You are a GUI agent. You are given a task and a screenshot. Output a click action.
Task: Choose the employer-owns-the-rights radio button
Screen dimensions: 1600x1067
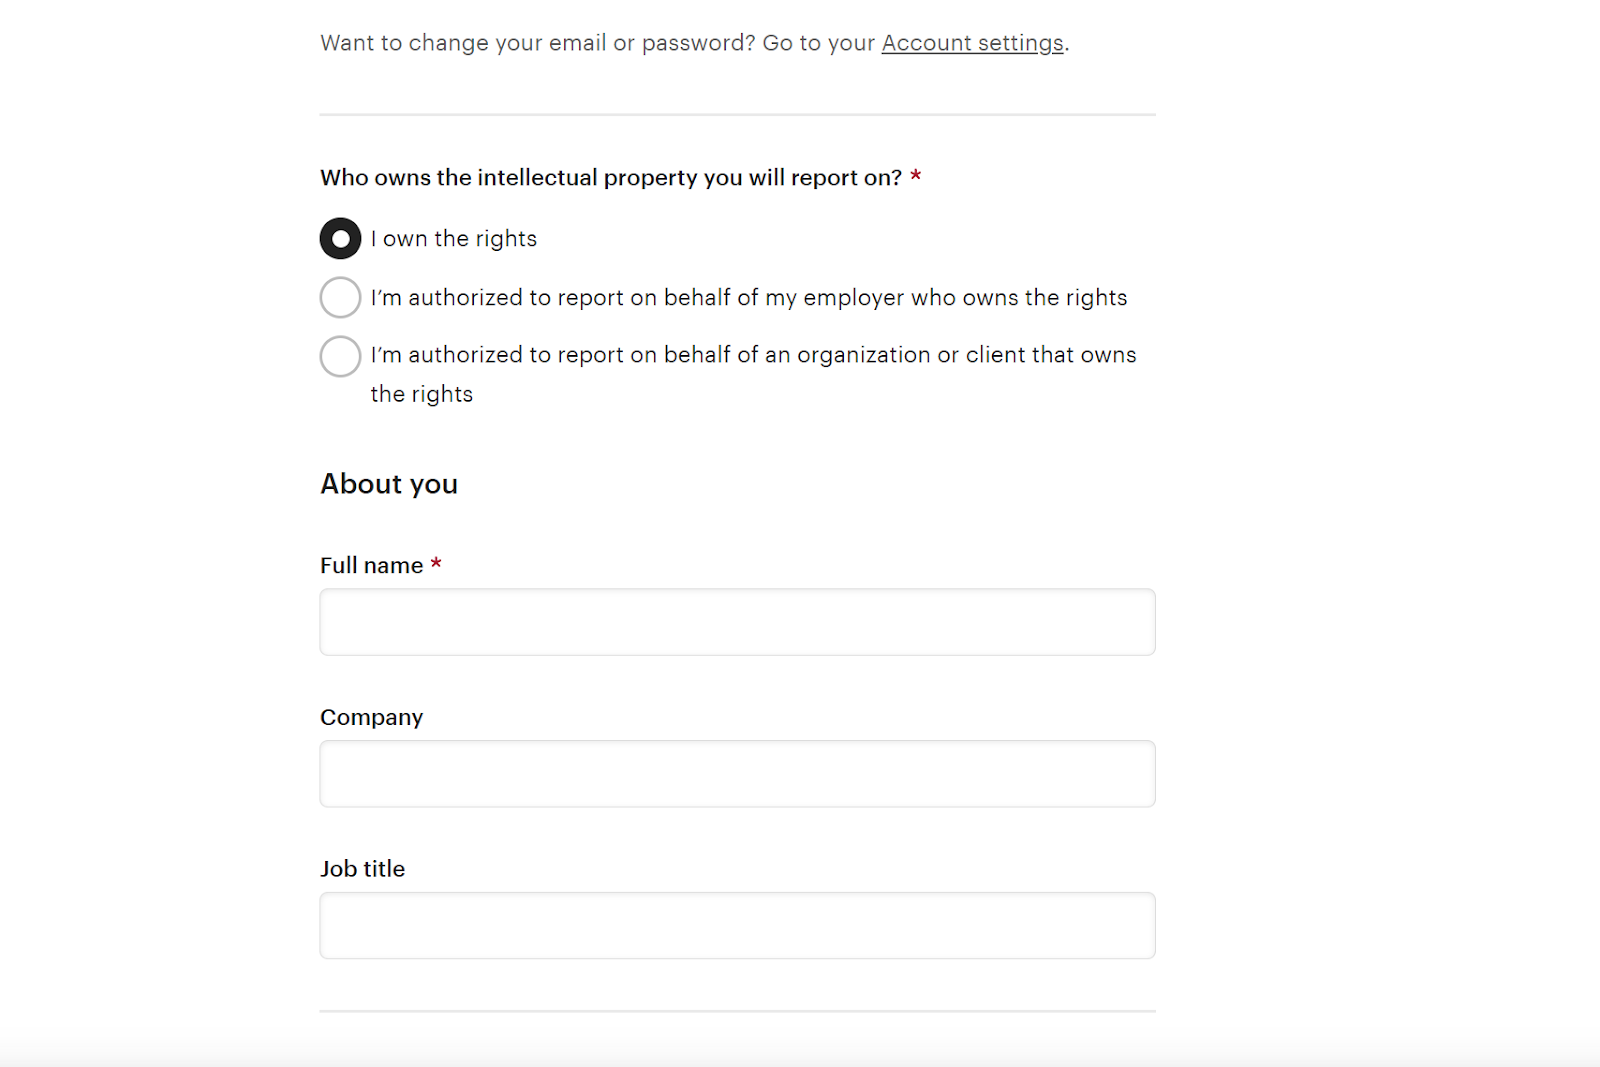coord(340,298)
